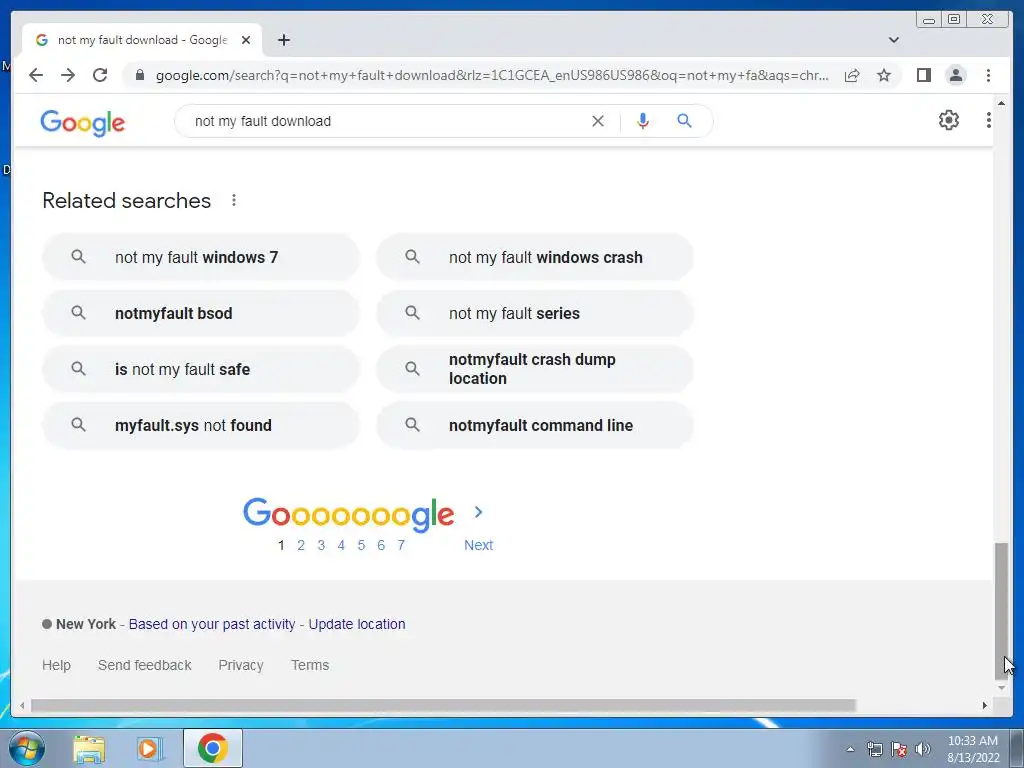
Task: Go to results page 3
Action: [321, 545]
